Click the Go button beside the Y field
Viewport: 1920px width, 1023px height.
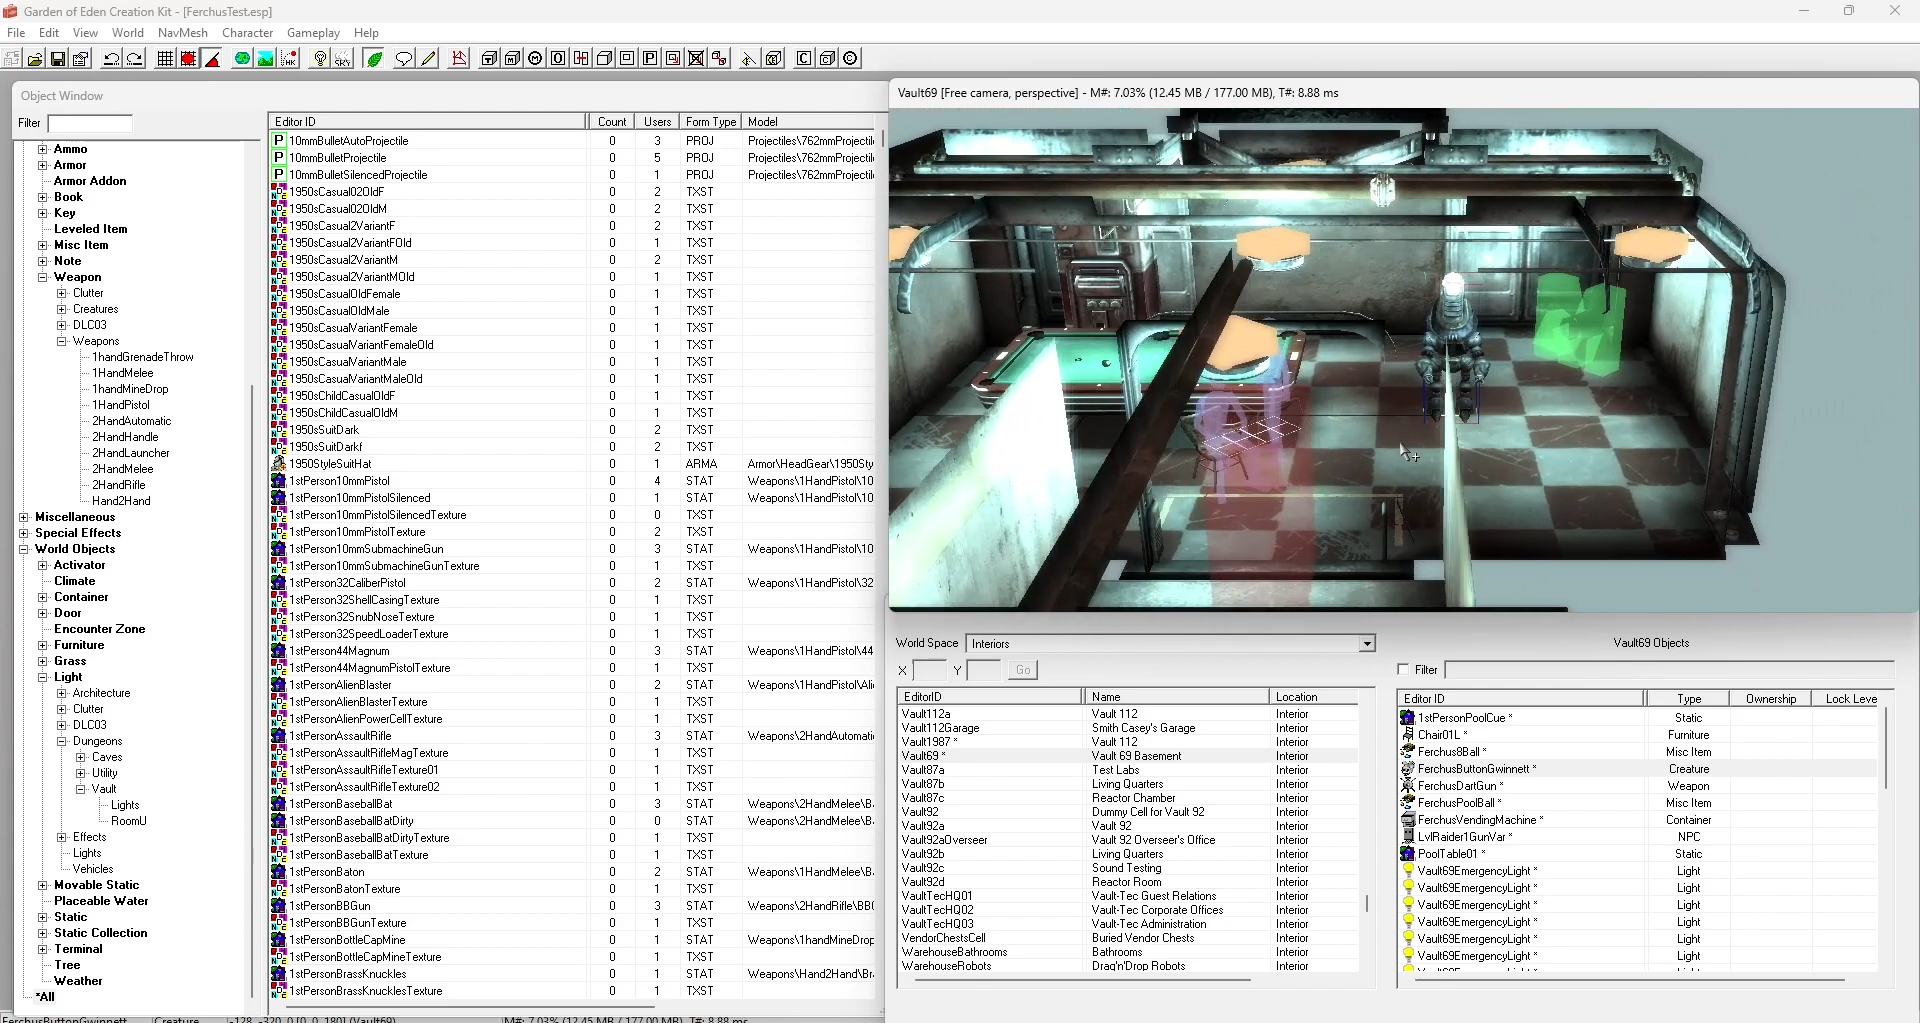click(1021, 670)
